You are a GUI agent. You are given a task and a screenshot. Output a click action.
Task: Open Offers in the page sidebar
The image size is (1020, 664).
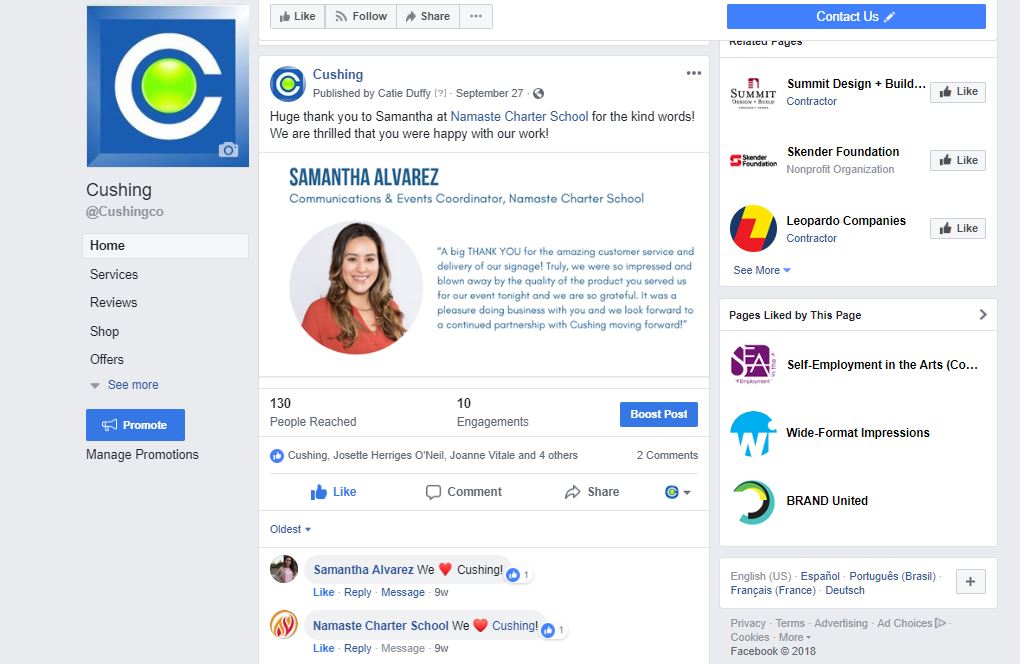tap(107, 359)
